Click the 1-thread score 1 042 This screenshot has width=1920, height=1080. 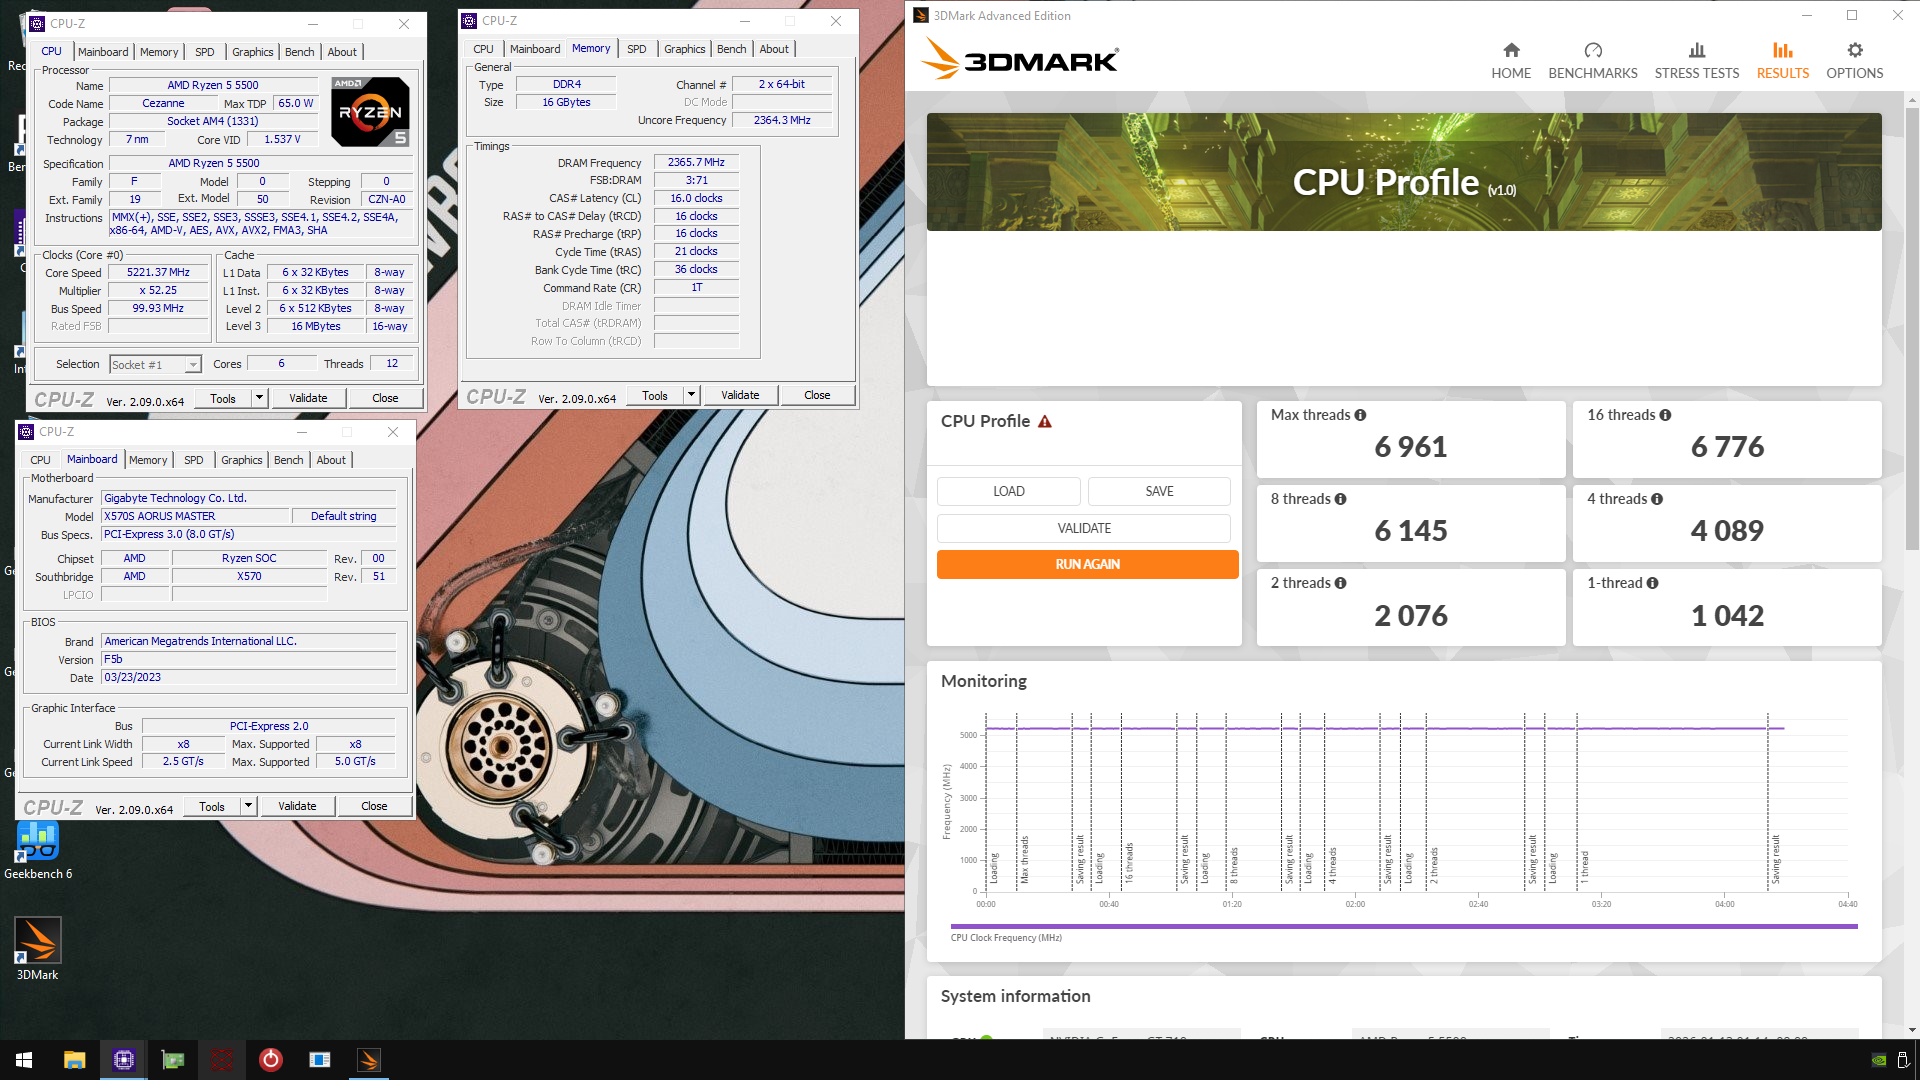[x=1727, y=616]
